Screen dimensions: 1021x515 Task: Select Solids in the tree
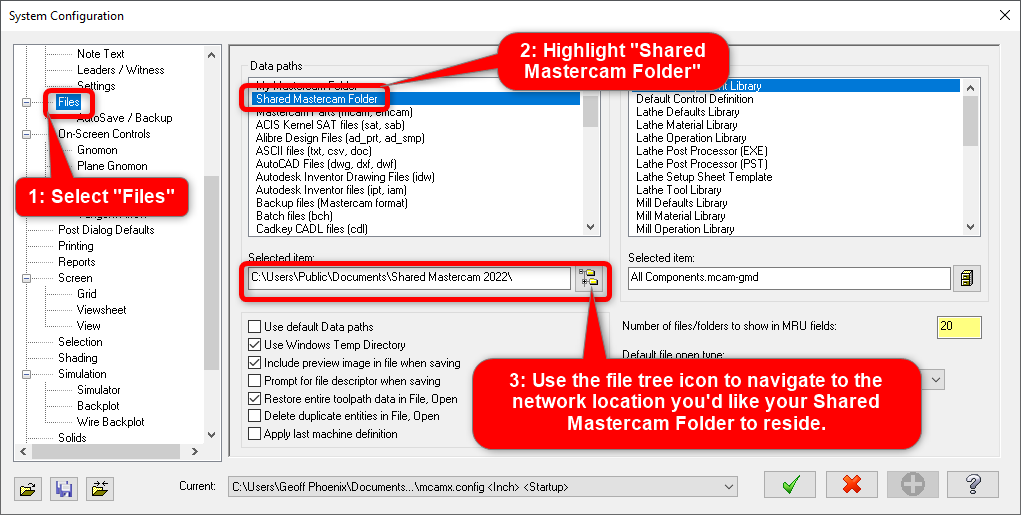72,438
